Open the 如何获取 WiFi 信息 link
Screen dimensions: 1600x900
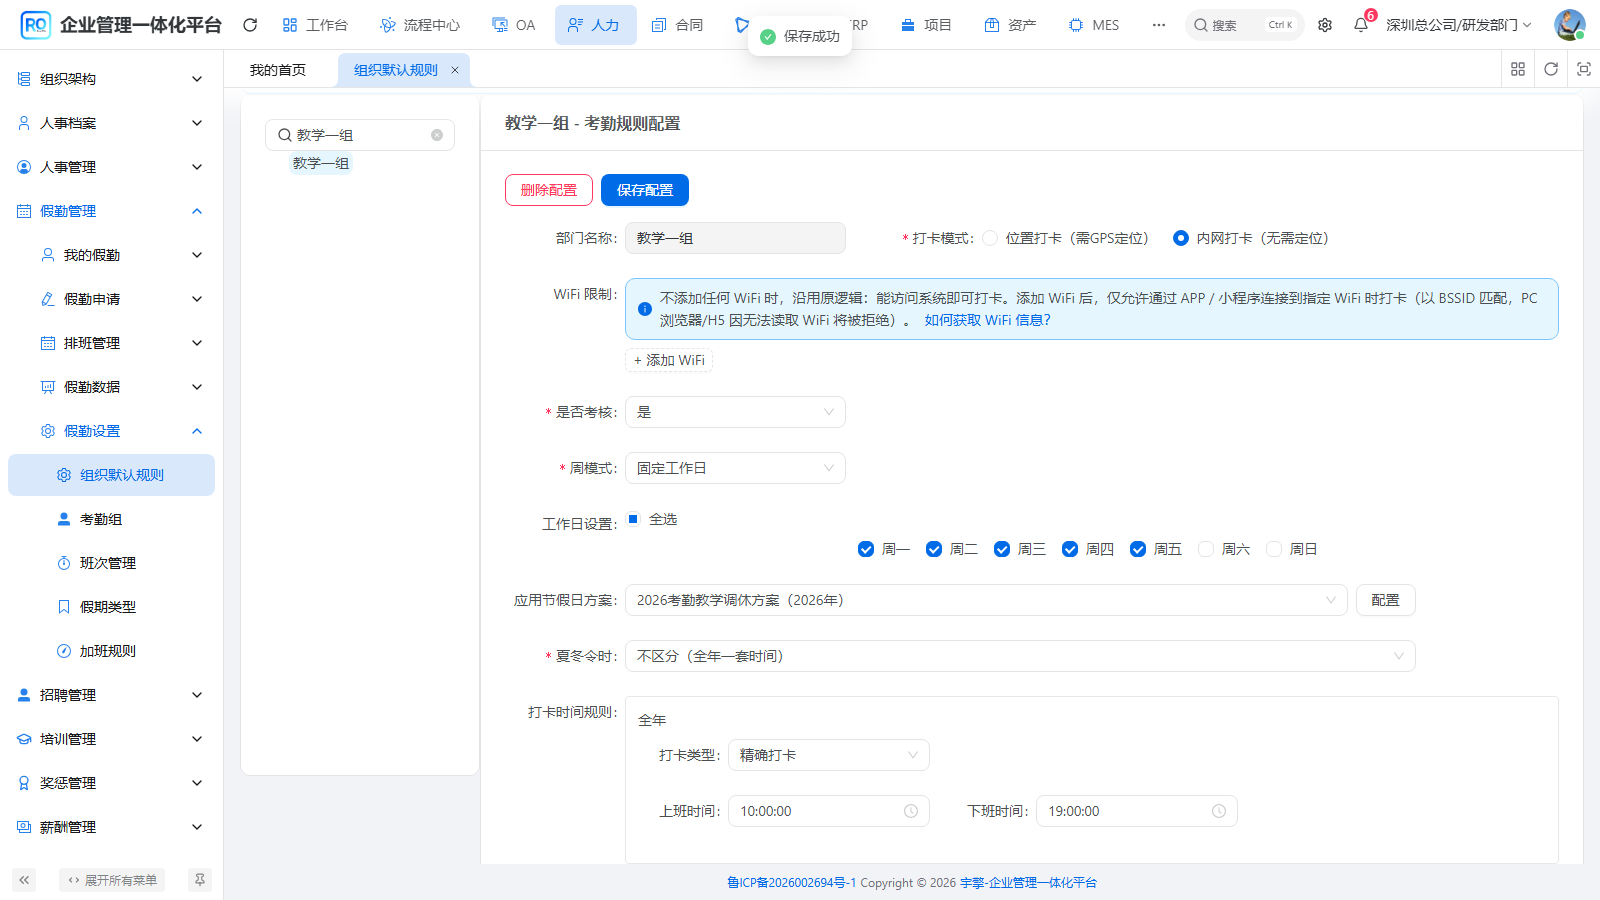pos(987,320)
